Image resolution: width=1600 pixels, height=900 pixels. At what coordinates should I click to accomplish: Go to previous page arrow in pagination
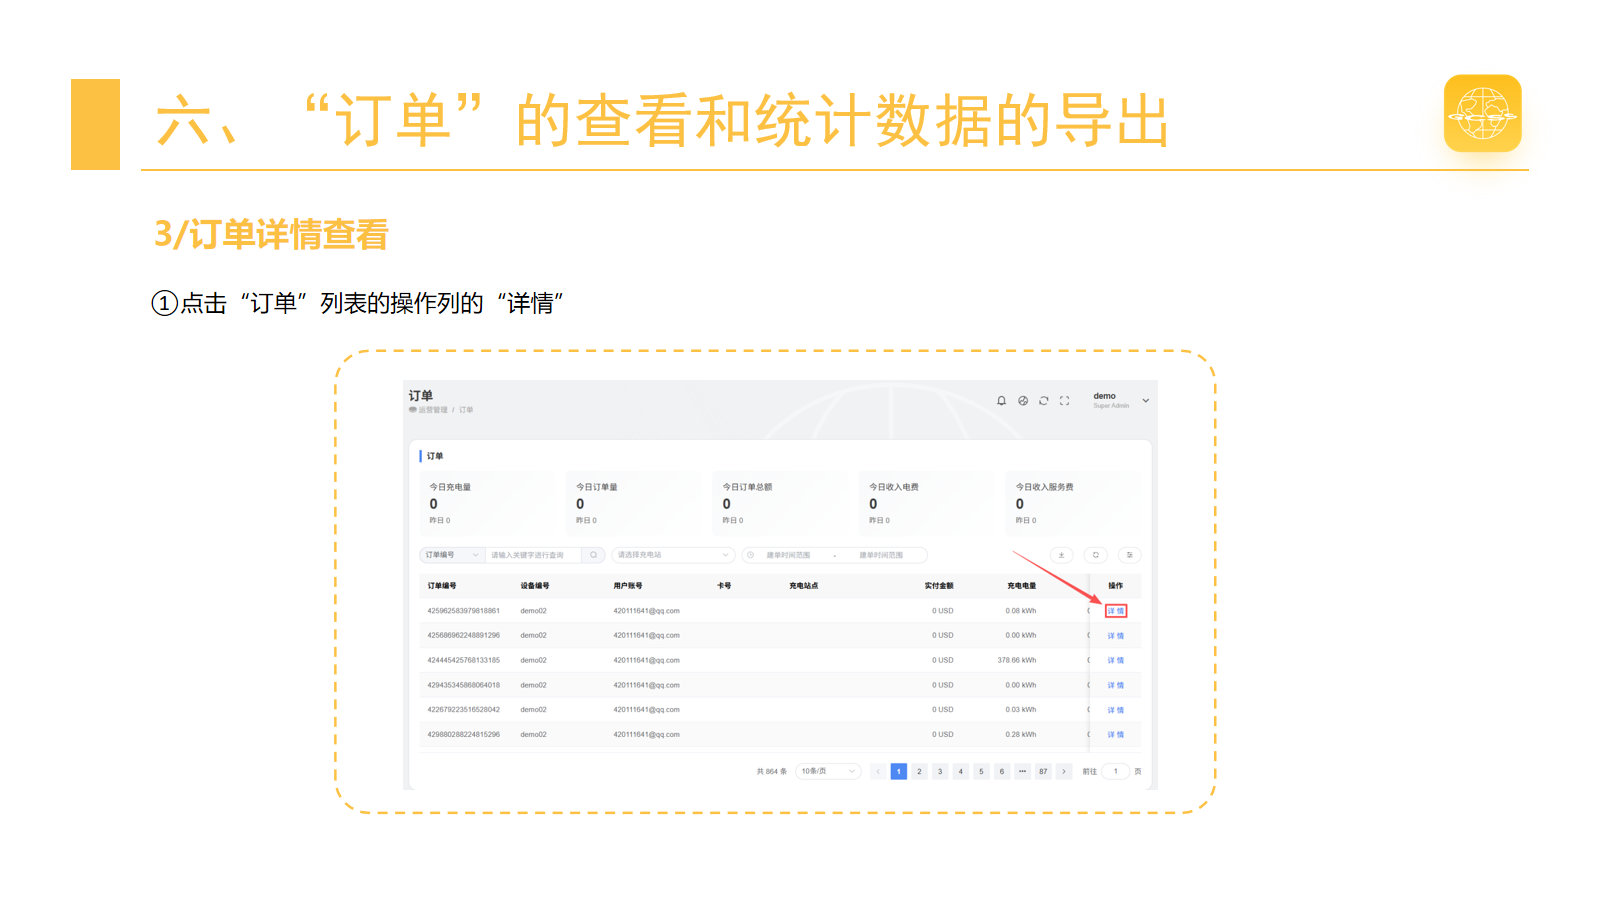click(878, 771)
